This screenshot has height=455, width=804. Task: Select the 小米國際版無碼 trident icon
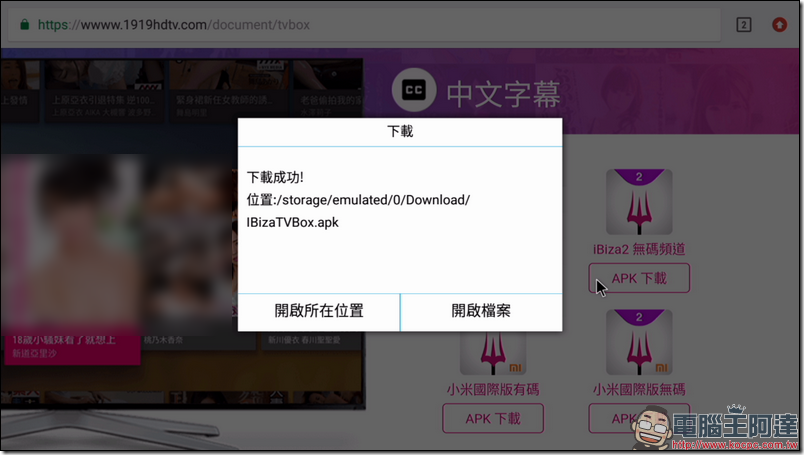(x=639, y=342)
